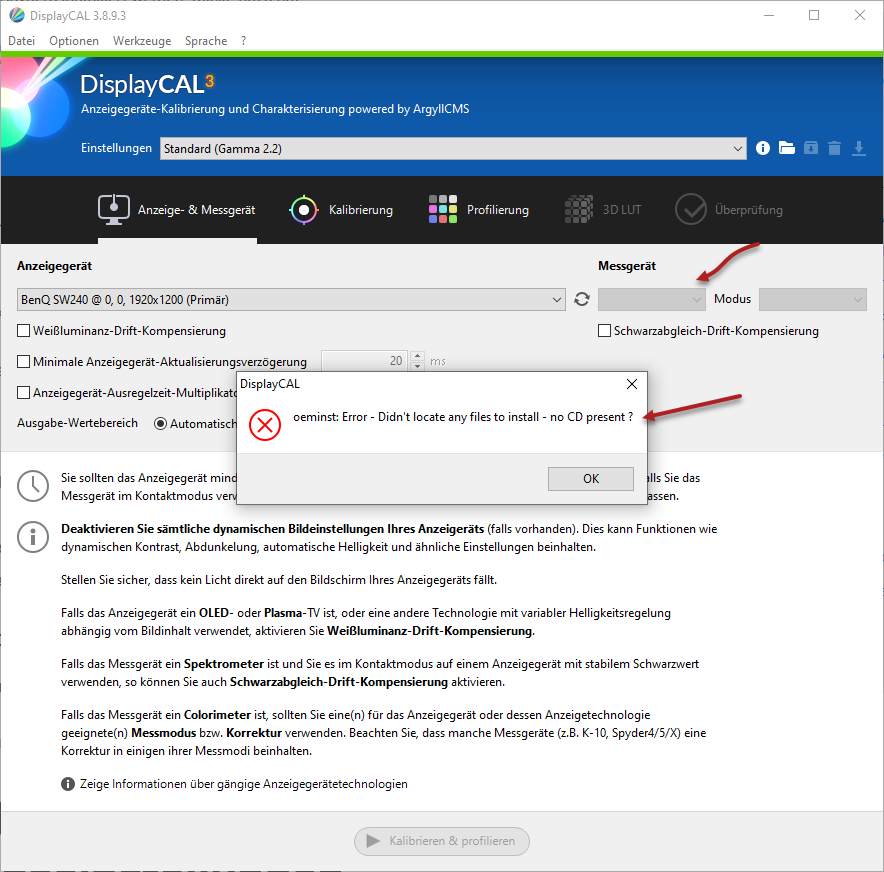884x872 pixels.
Task: Open the Modus dropdown
Action: (813, 299)
